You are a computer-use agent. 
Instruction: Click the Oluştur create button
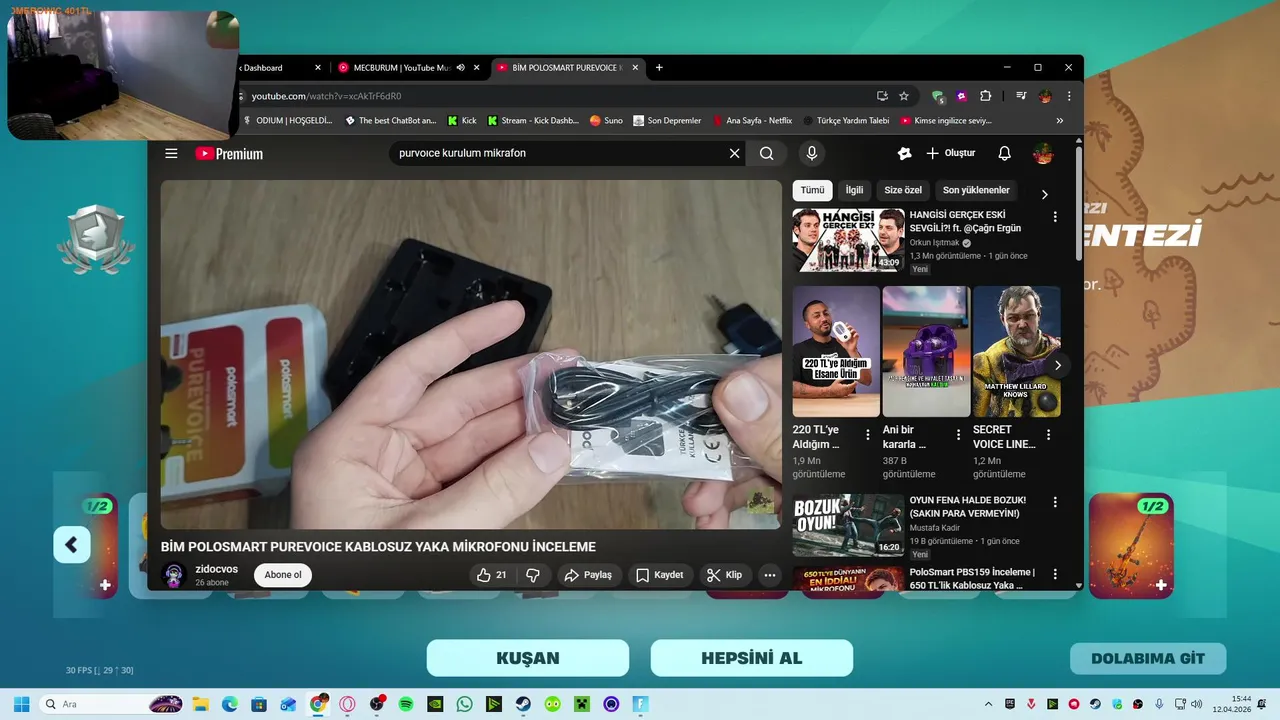[951, 153]
